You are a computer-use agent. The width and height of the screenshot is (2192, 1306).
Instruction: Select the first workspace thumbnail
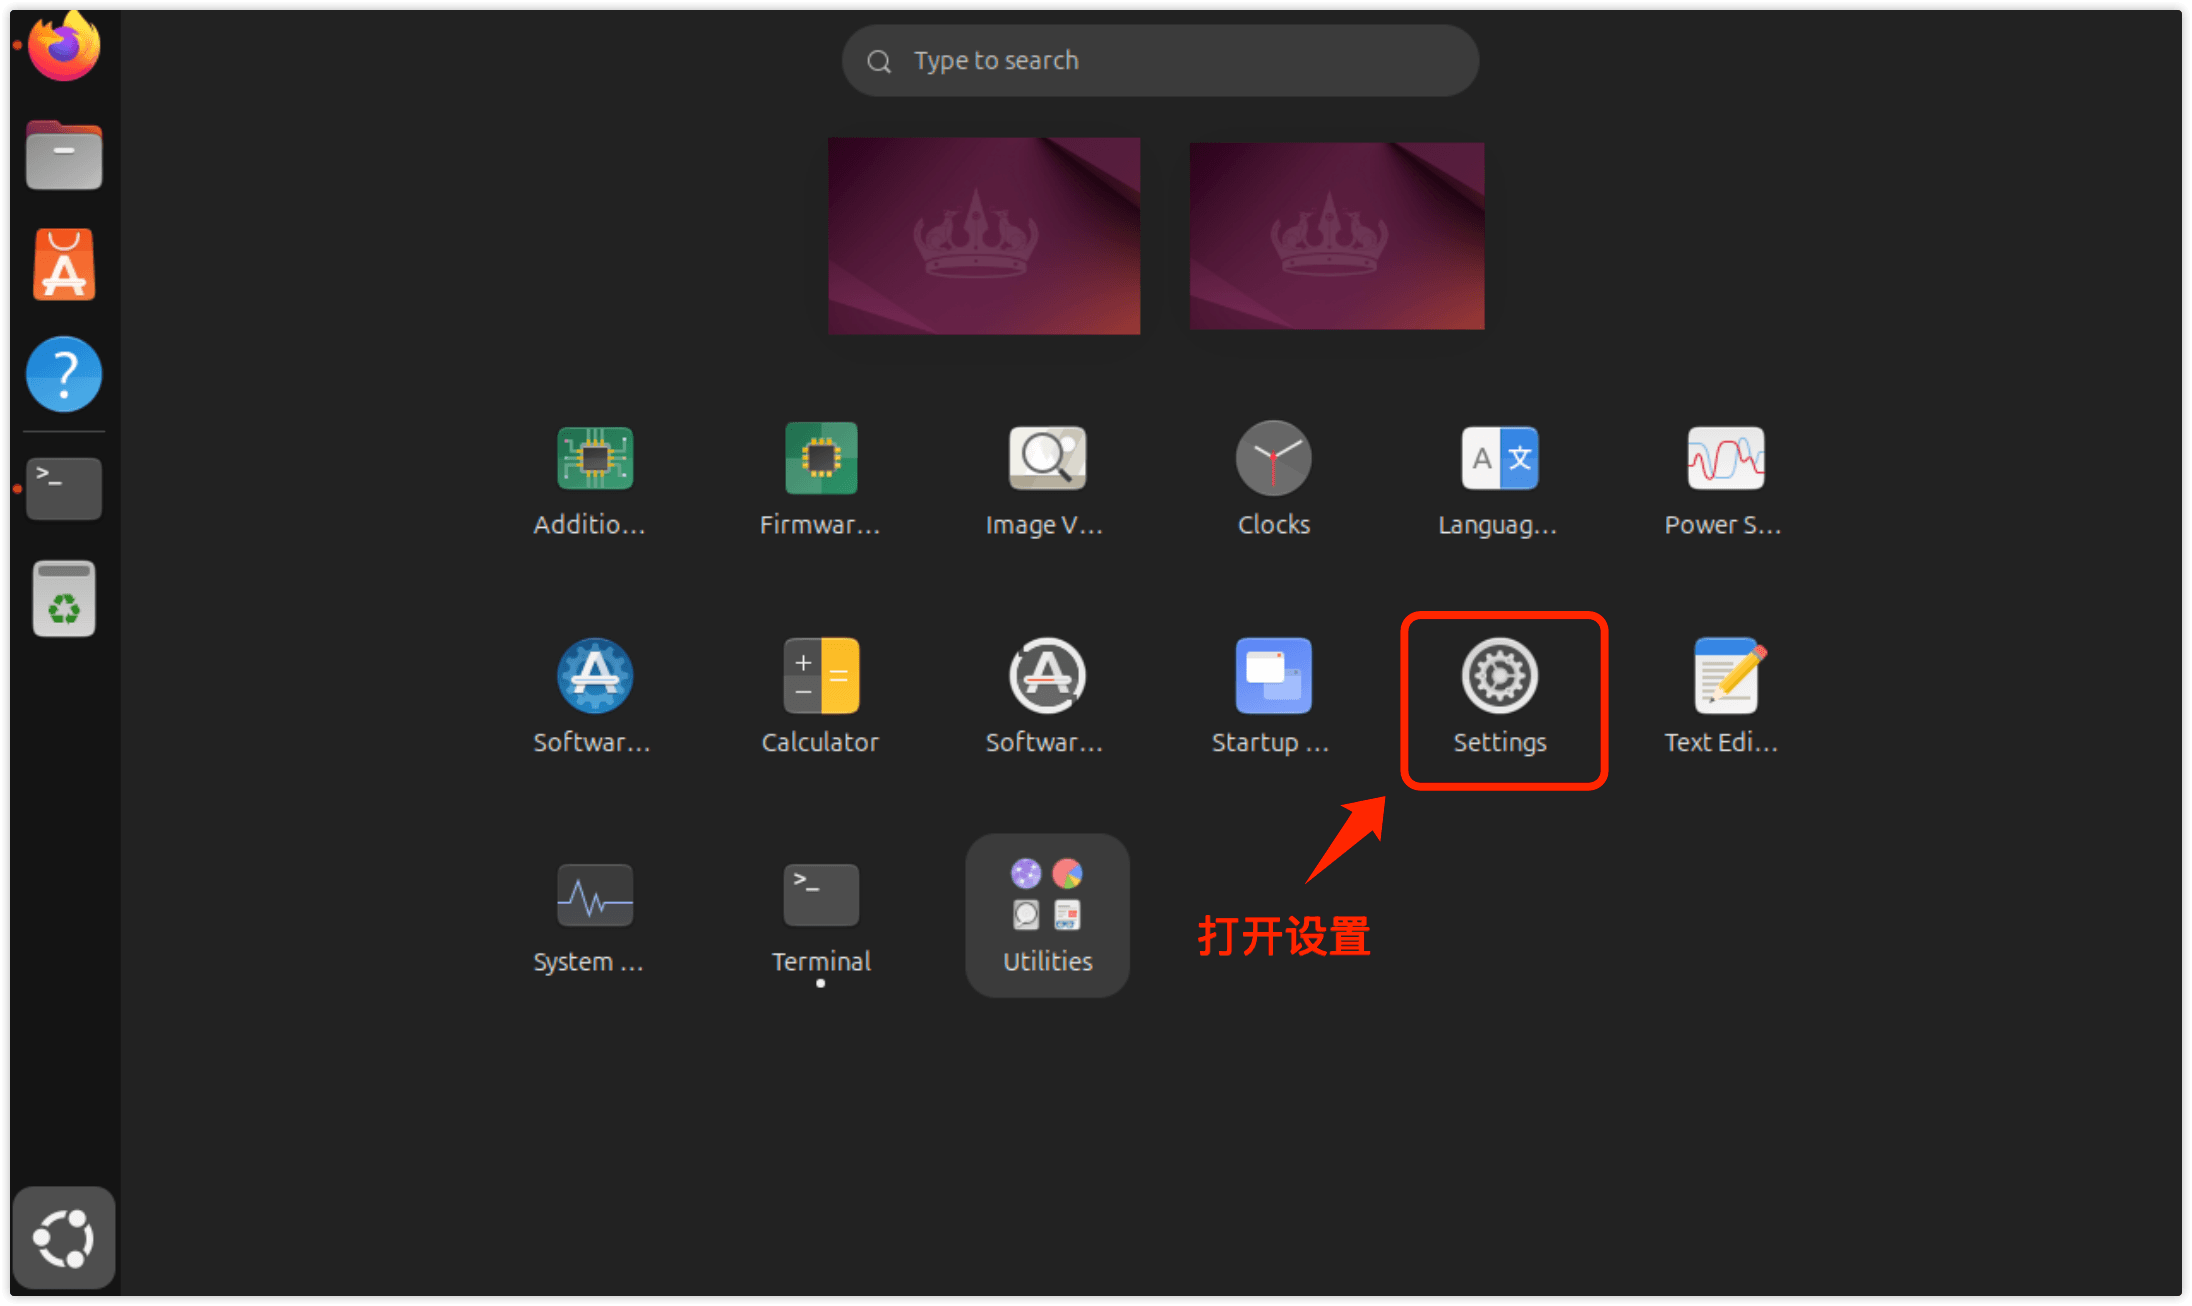(983, 236)
